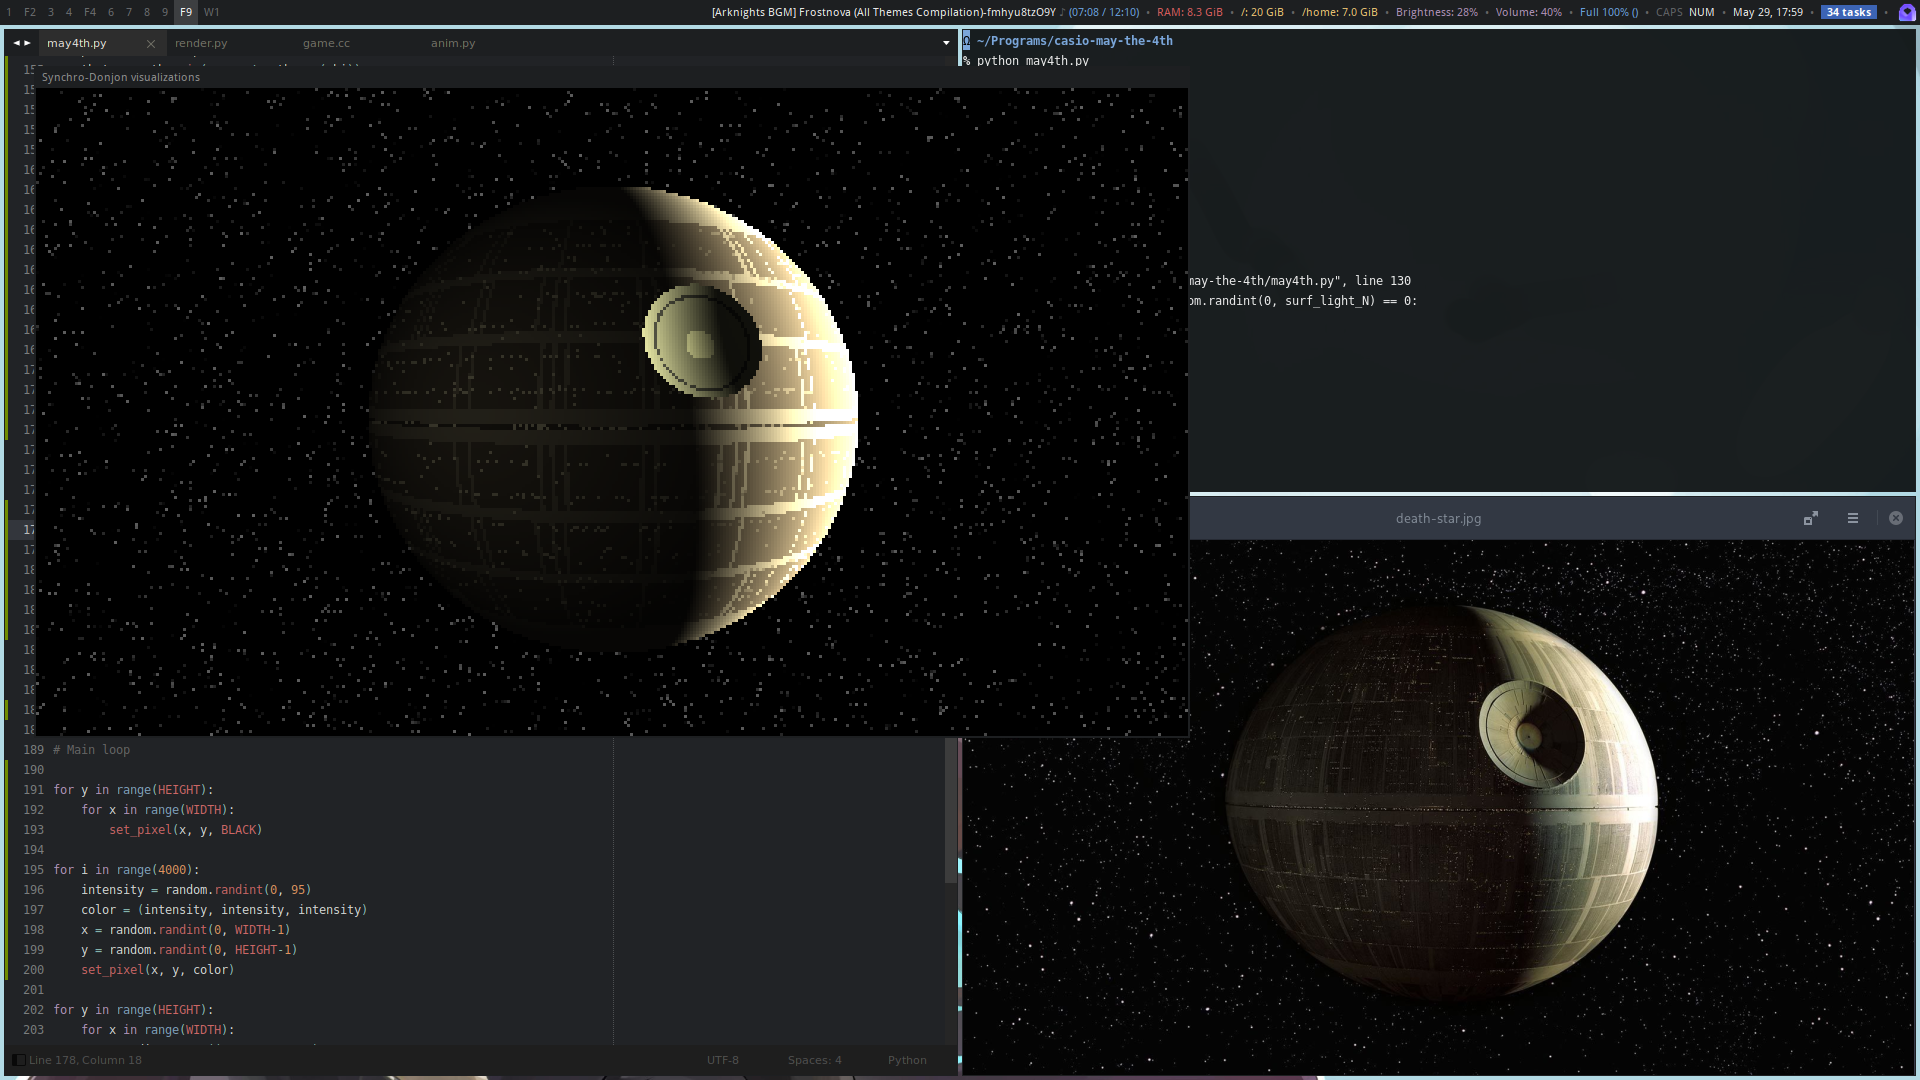Click 'y = random.randint(0, HEIGHT-1)' line
The width and height of the screenshot is (1920, 1080).
[x=189, y=950]
